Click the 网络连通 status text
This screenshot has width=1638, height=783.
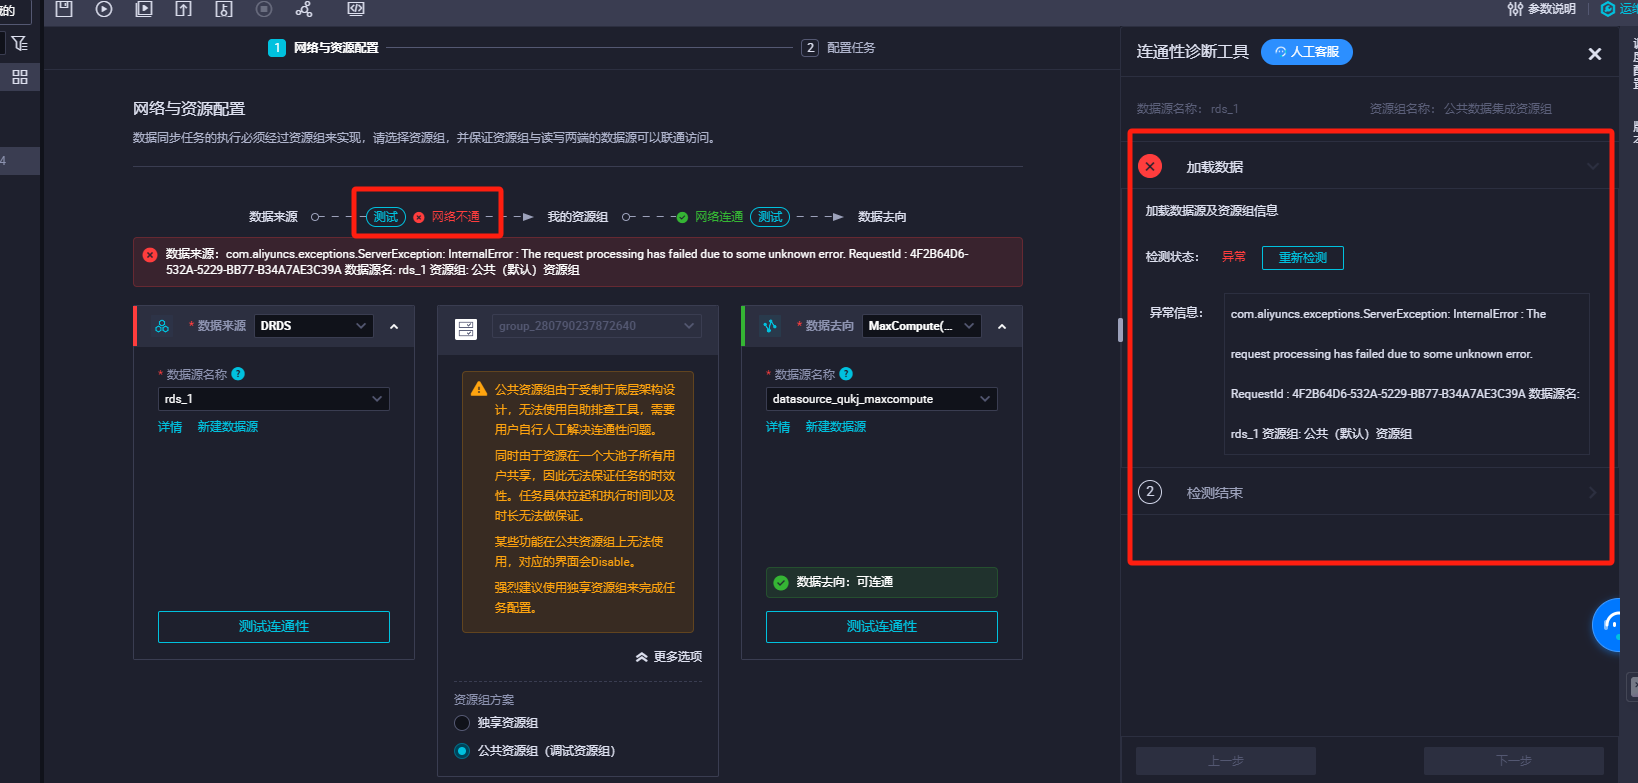(719, 217)
